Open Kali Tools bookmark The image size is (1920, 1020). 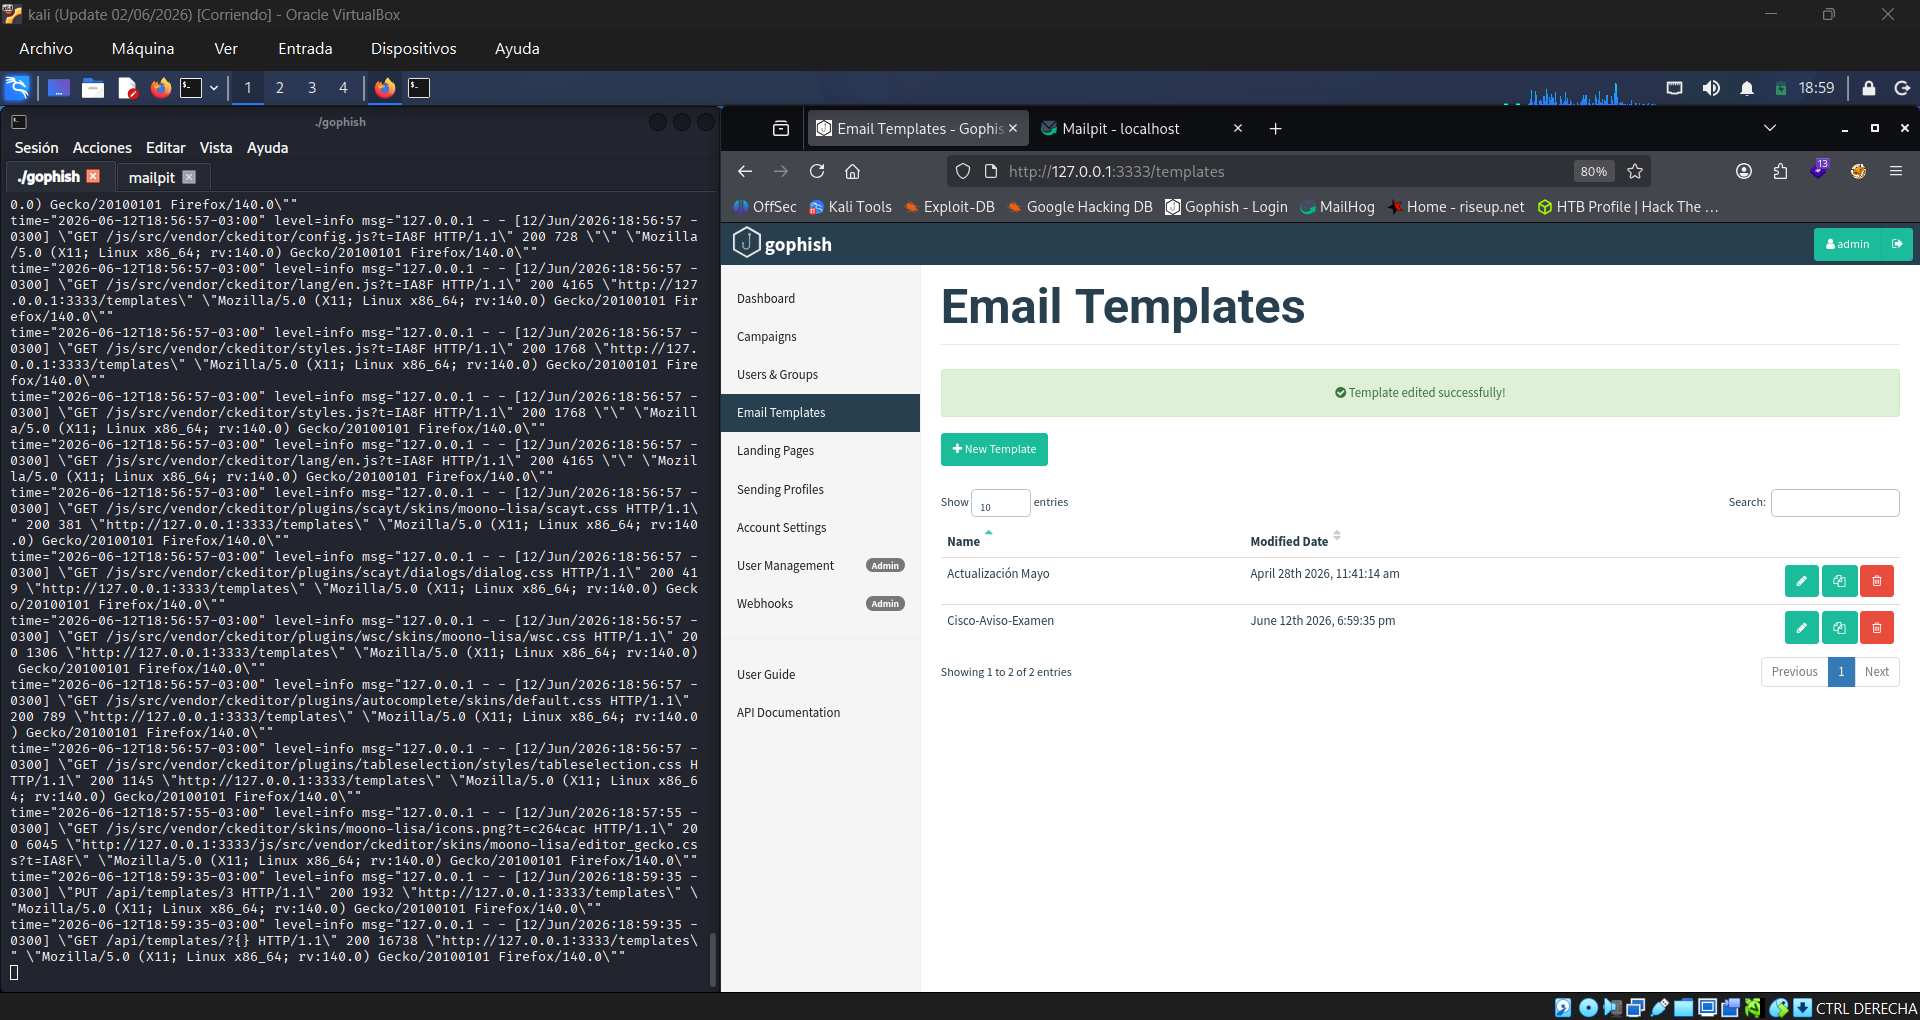(850, 207)
